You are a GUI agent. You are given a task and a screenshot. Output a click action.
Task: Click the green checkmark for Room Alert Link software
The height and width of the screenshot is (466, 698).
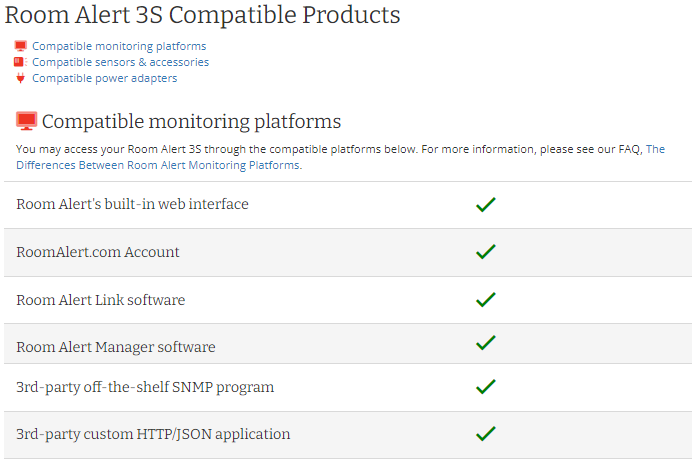[x=486, y=300]
